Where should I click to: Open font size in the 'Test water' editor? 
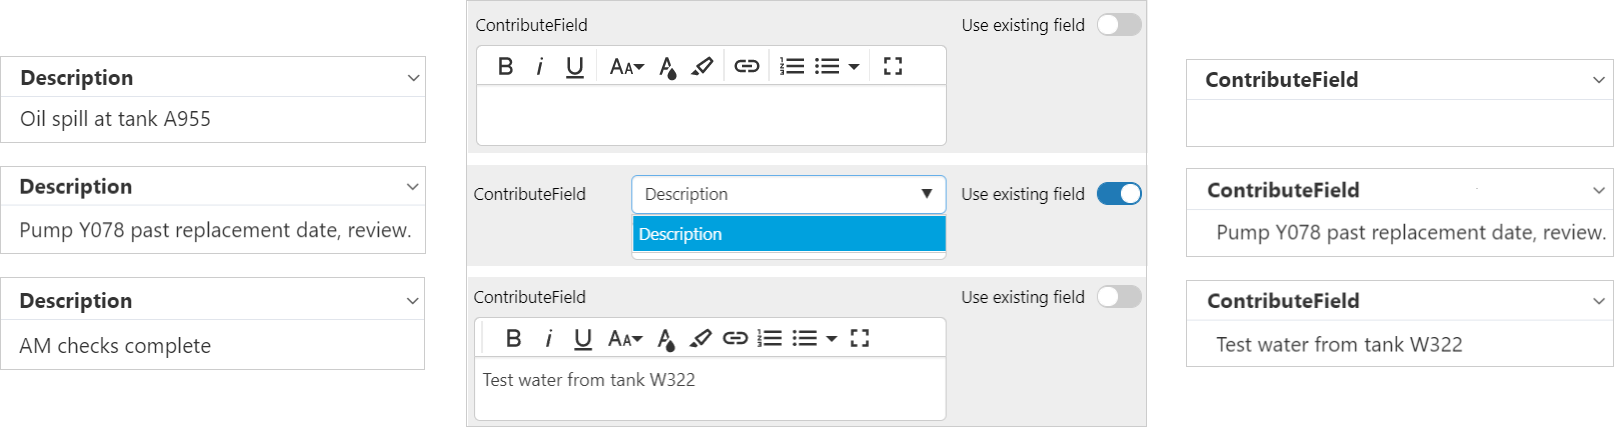pyautogui.click(x=625, y=338)
